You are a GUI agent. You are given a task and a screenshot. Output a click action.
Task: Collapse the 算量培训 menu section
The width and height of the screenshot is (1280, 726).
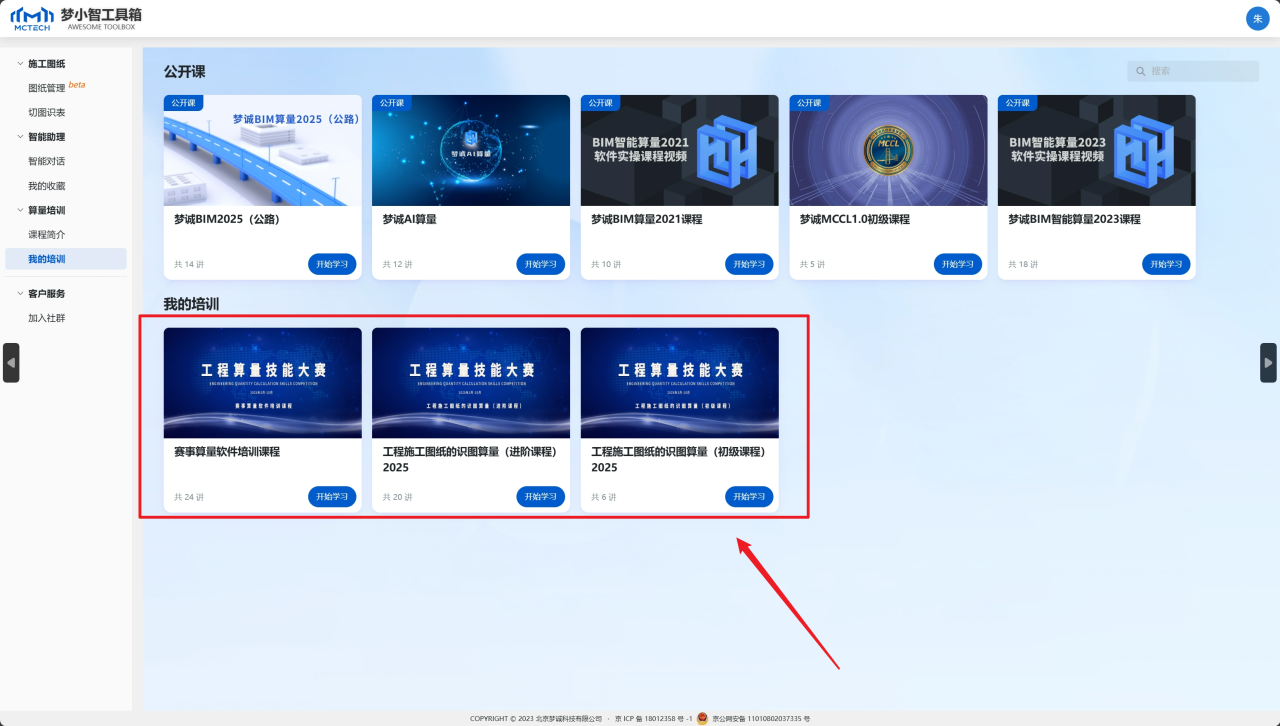(20, 210)
